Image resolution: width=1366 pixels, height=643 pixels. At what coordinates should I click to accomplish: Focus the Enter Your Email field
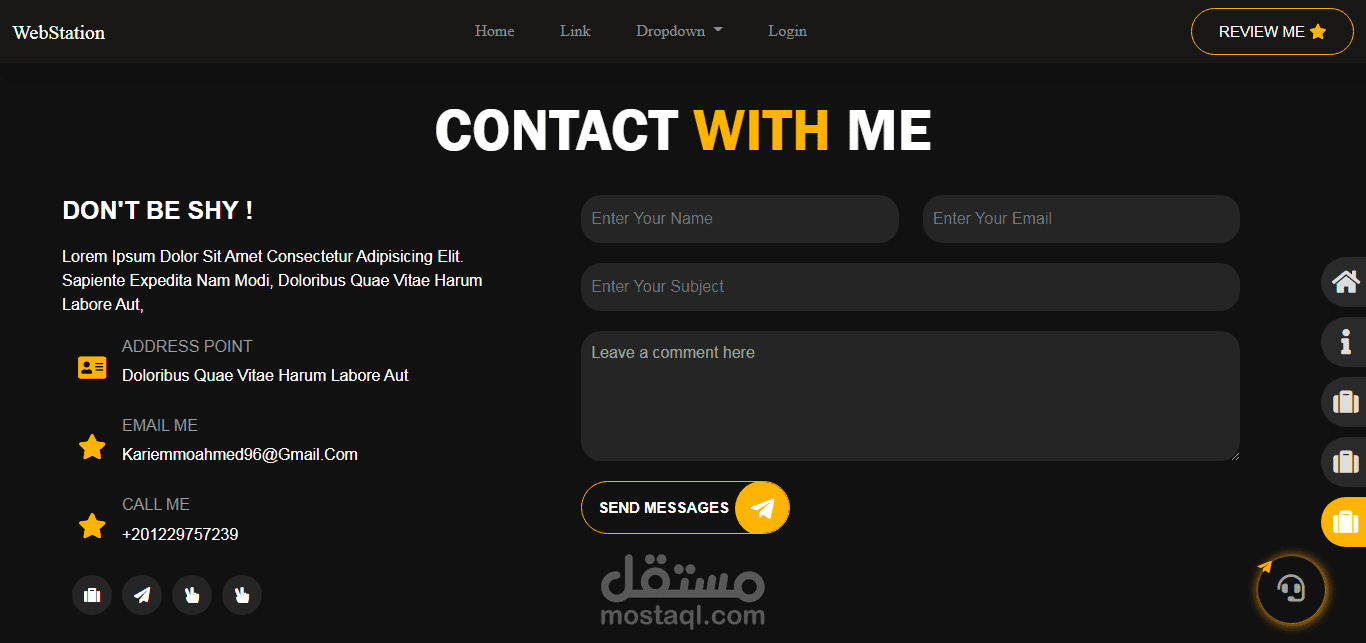[1081, 219]
